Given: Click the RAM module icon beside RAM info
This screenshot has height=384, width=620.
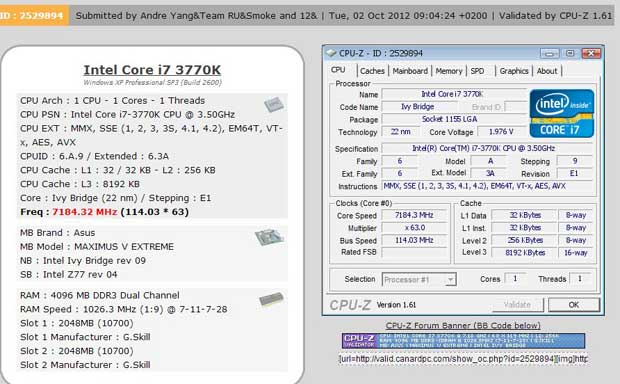Looking at the screenshot, I should click(x=271, y=300).
